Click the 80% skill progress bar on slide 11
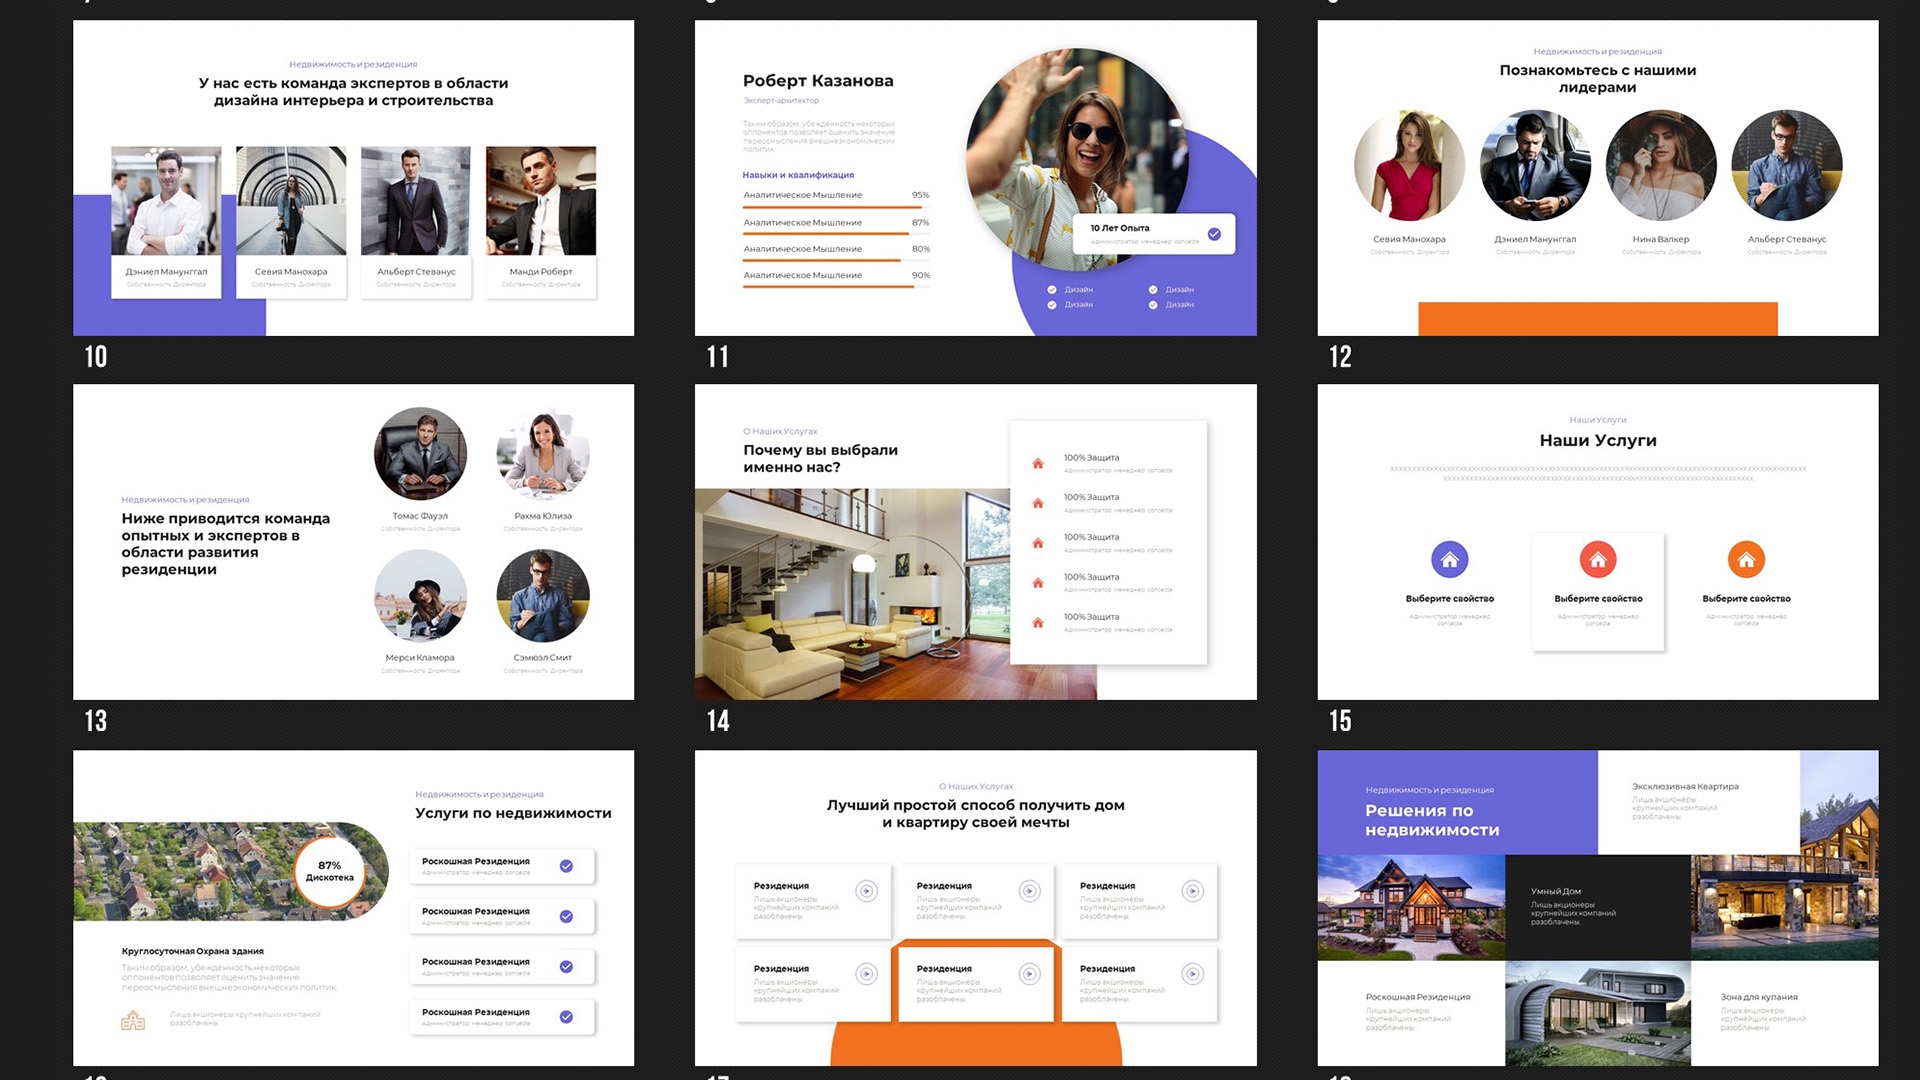Screen dimensions: 1920x1080 point(836,260)
